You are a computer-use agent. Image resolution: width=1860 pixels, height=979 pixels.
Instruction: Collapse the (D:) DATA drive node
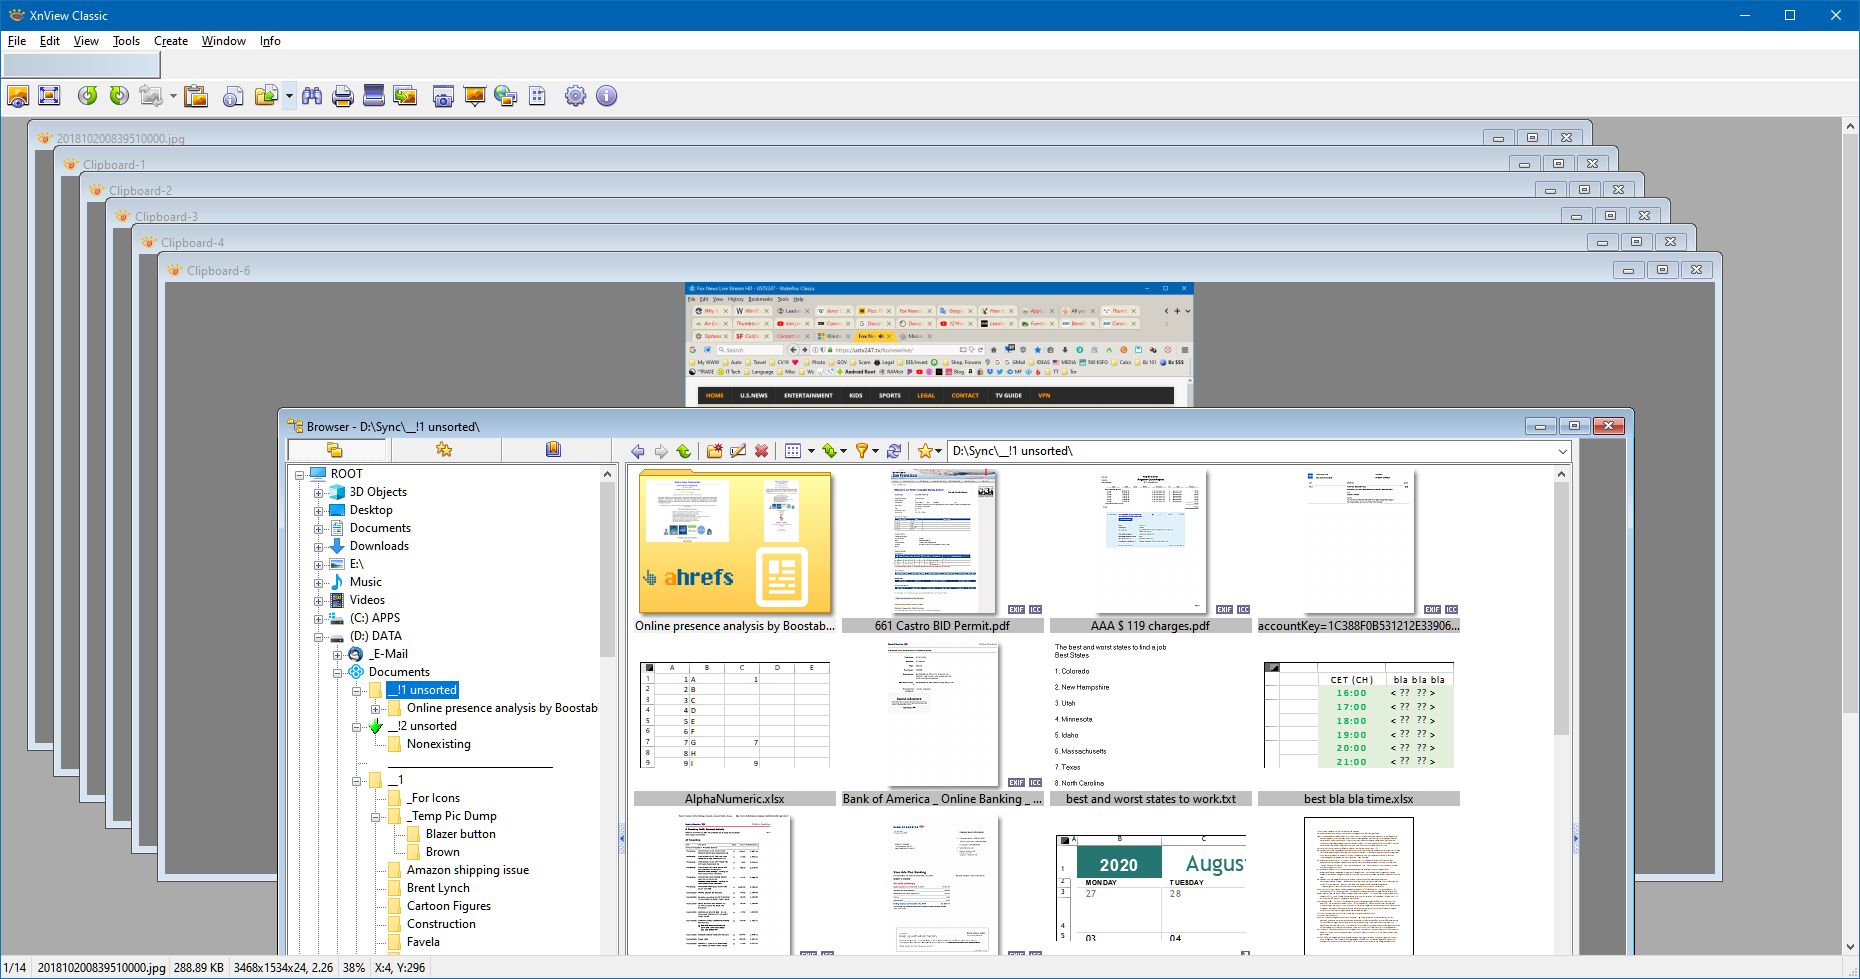click(x=318, y=637)
